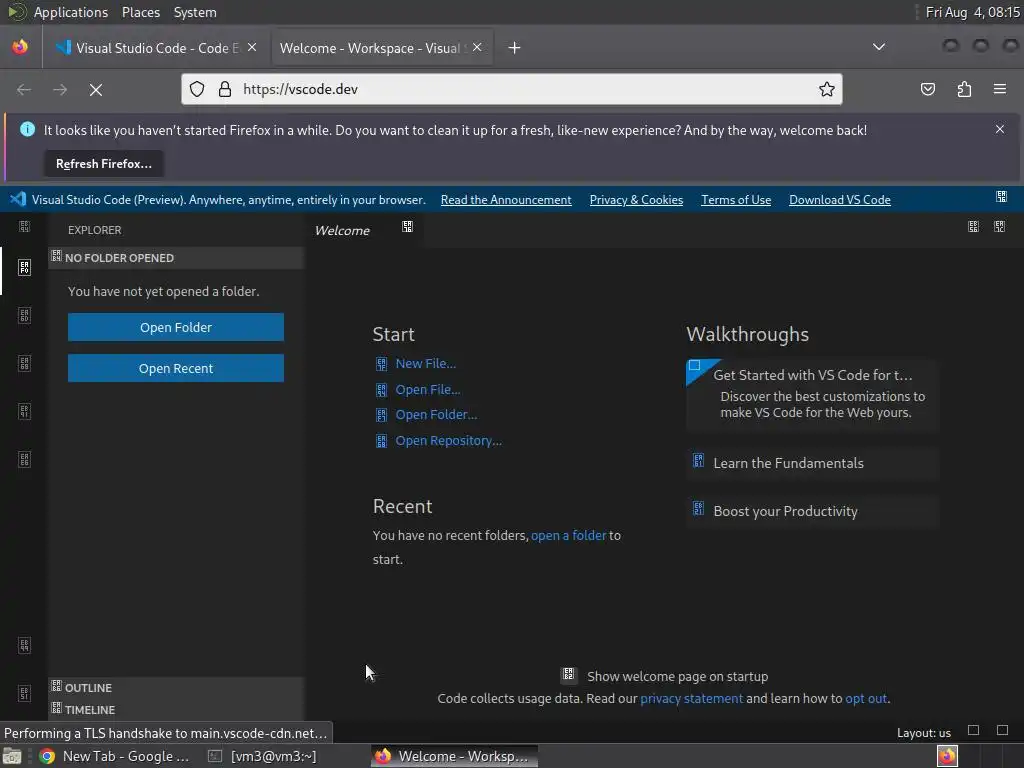This screenshot has height=768, width=1024.
Task: Bookmark this page with the star icon
Action: tap(827, 89)
